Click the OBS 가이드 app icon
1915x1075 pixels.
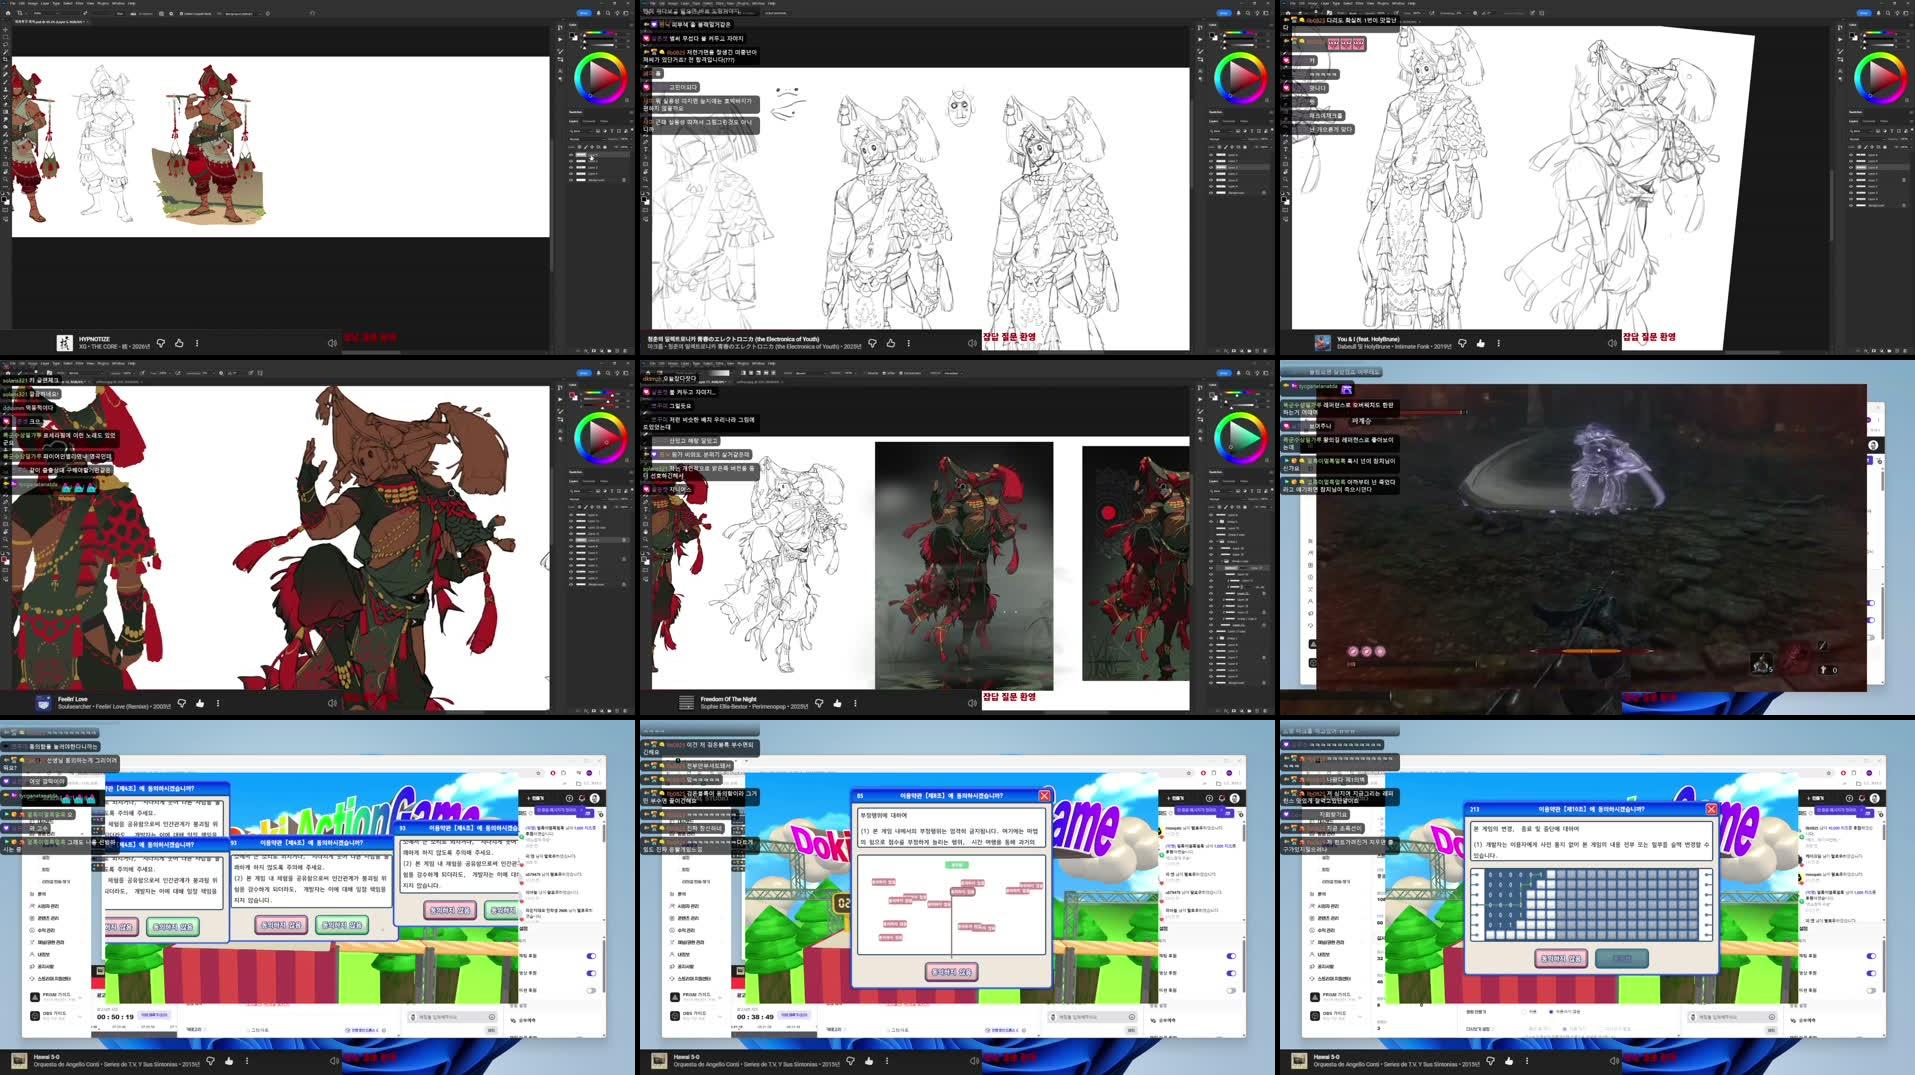coord(36,1014)
